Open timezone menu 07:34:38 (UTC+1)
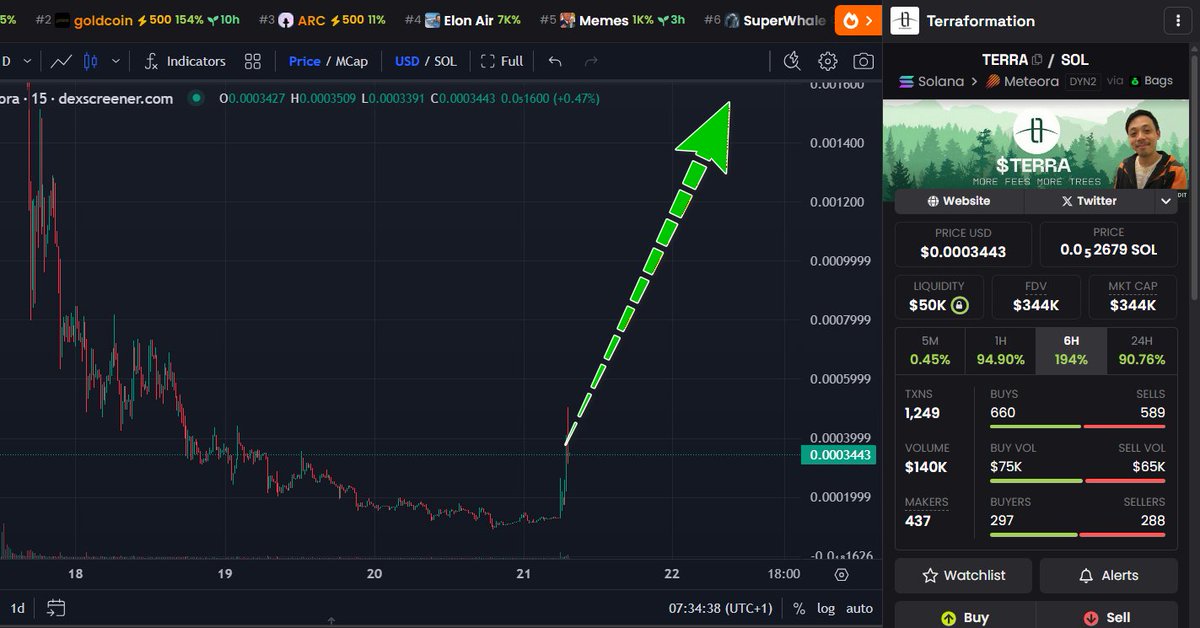The height and width of the screenshot is (628, 1200). (x=721, y=608)
